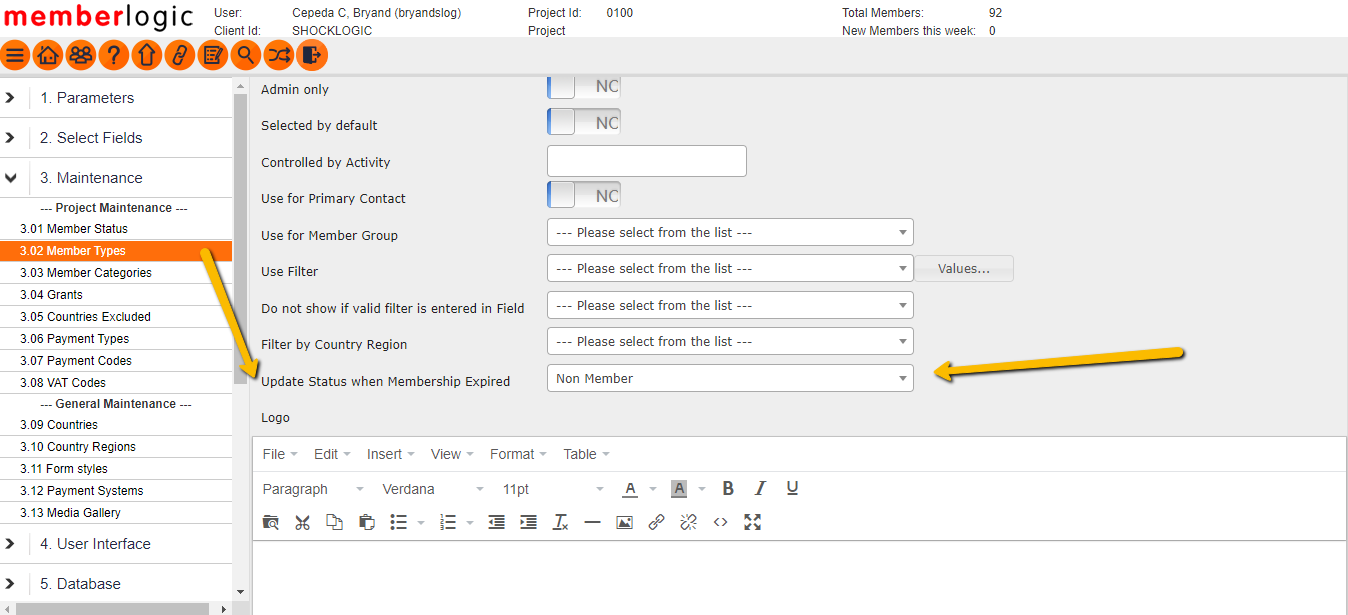Toggle editor fullscreen mode
1348x615 pixels.
pos(752,522)
